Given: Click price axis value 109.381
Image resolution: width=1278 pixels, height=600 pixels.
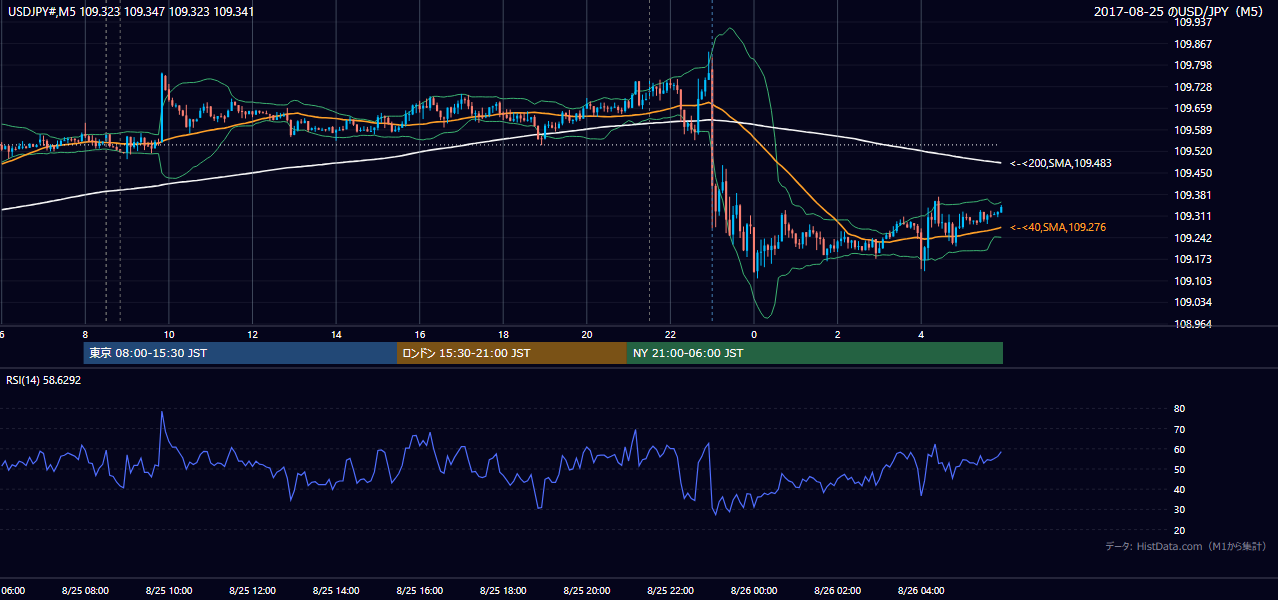Looking at the screenshot, I should (1193, 195).
